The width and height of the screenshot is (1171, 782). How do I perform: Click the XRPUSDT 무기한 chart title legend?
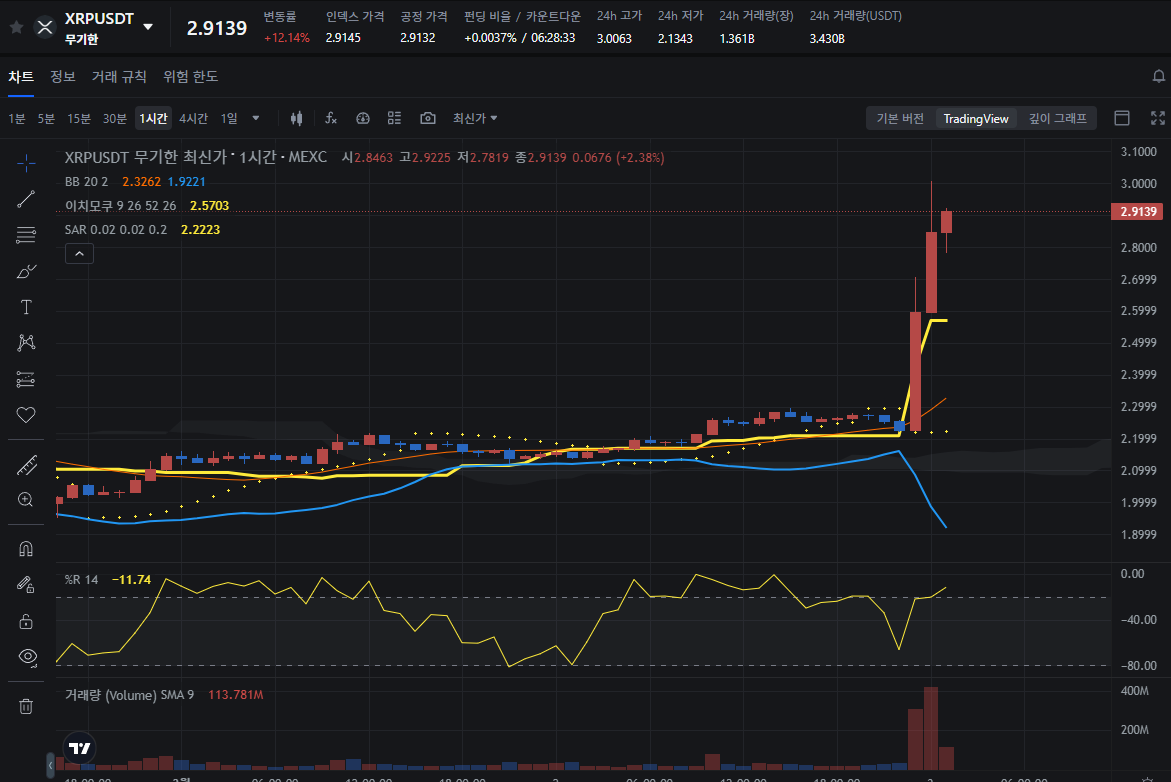point(196,158)
